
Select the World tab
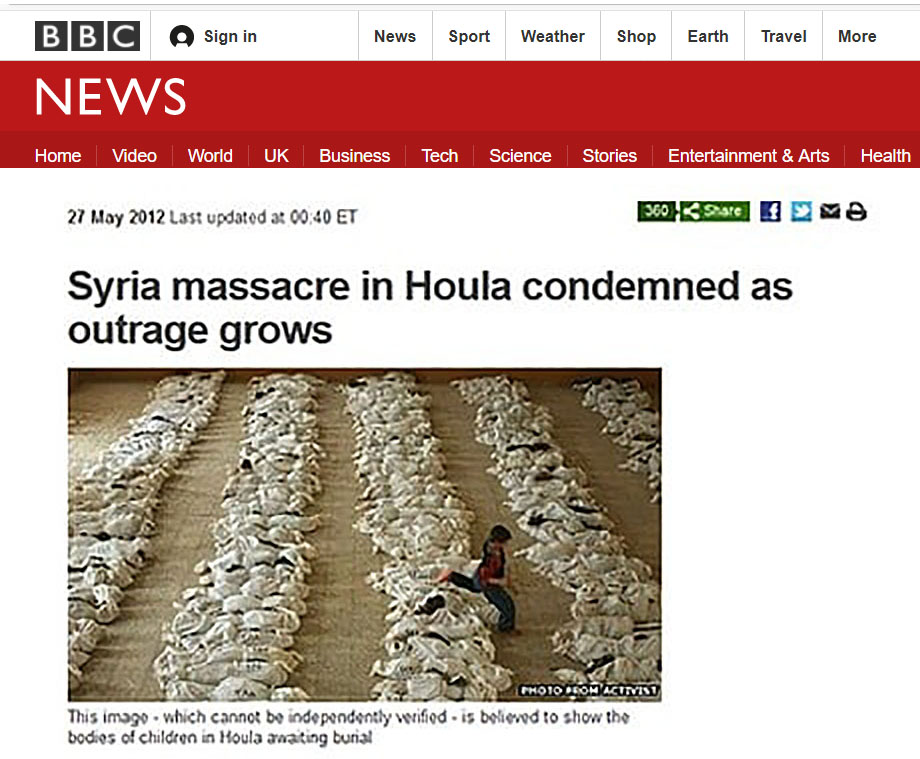[210, 155]
